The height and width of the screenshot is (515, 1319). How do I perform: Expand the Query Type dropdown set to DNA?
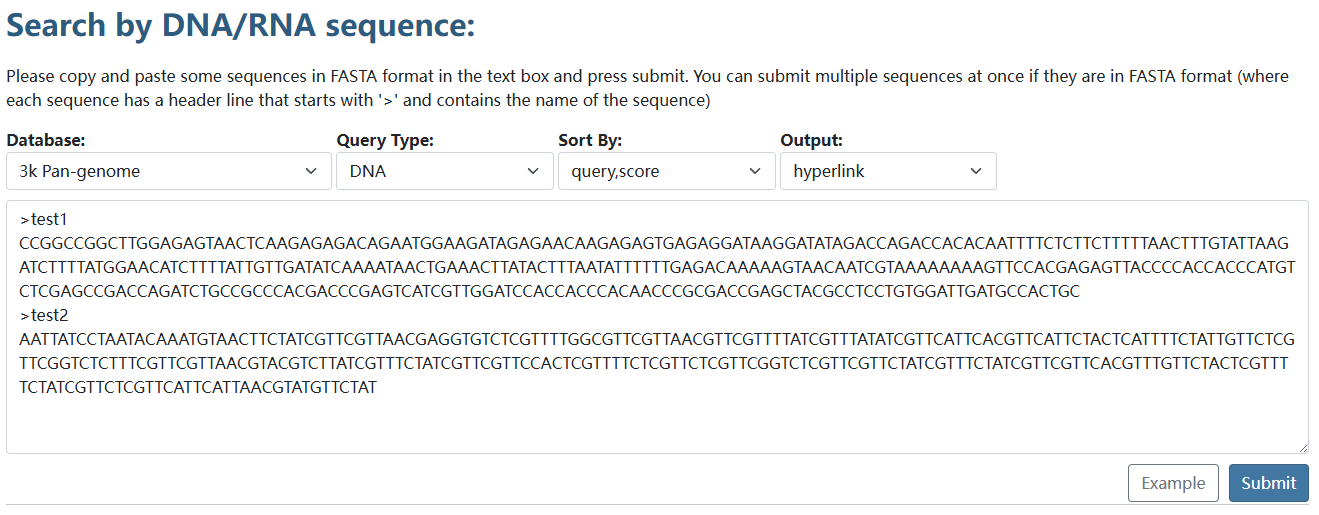click(x=444, y=171)
